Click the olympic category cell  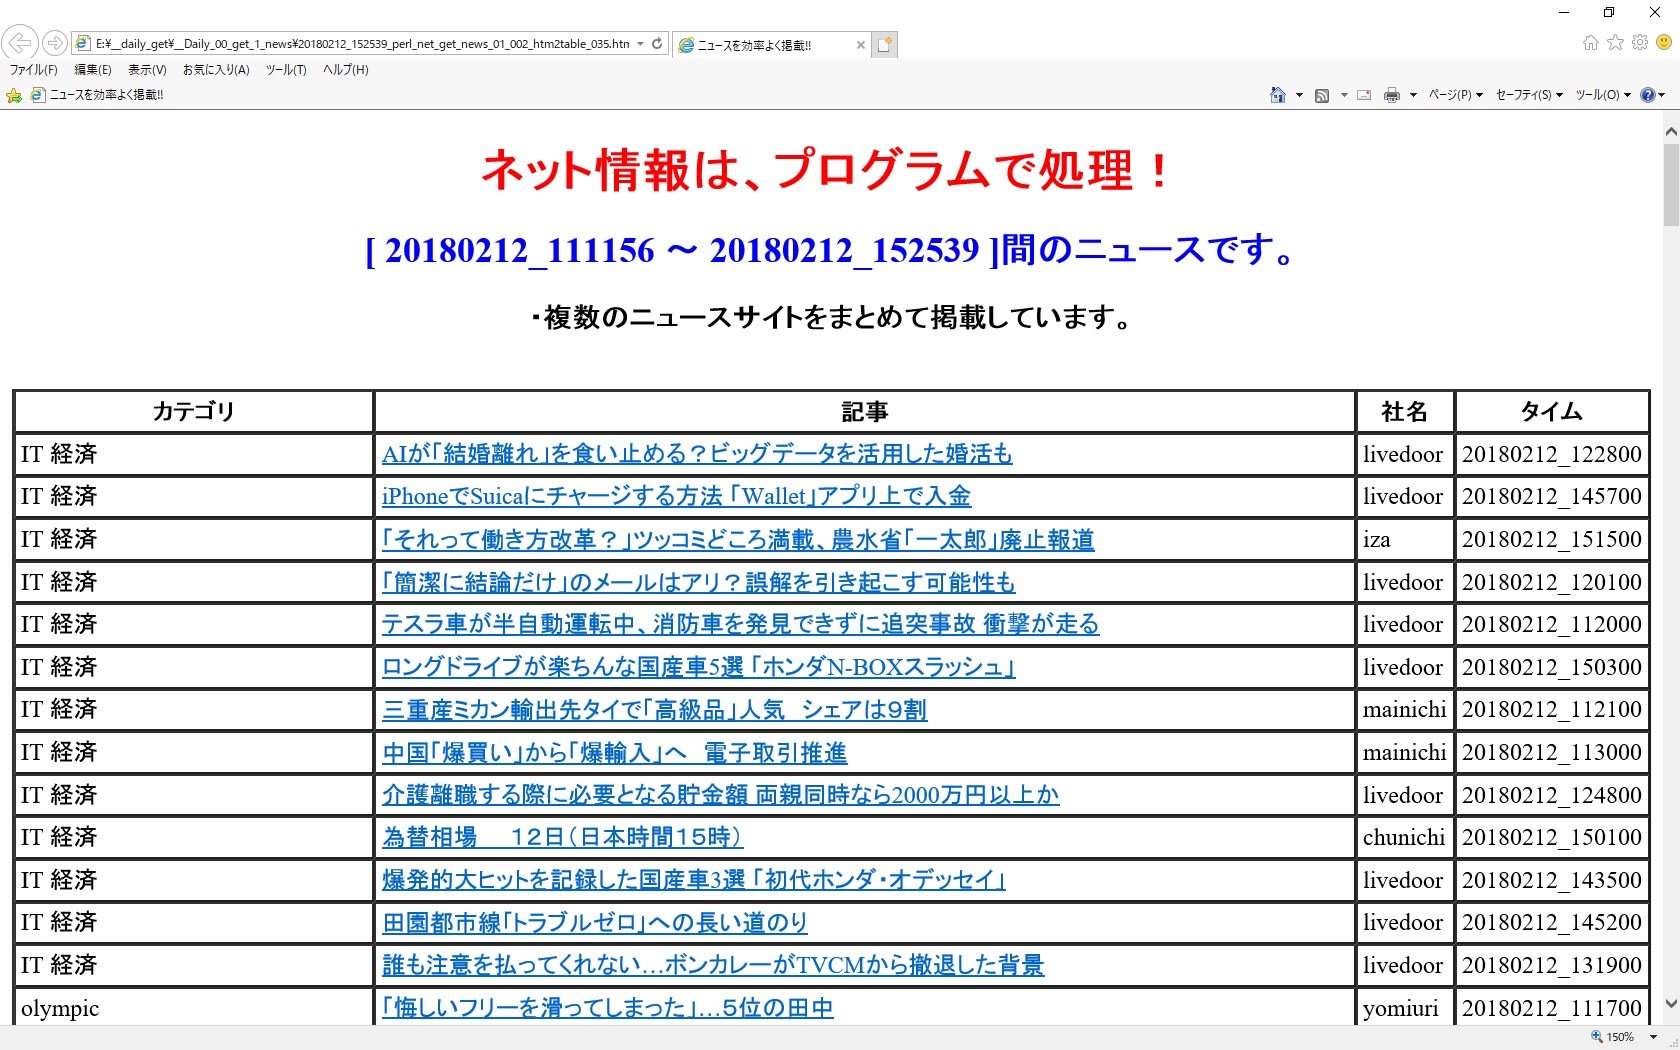194,1008
